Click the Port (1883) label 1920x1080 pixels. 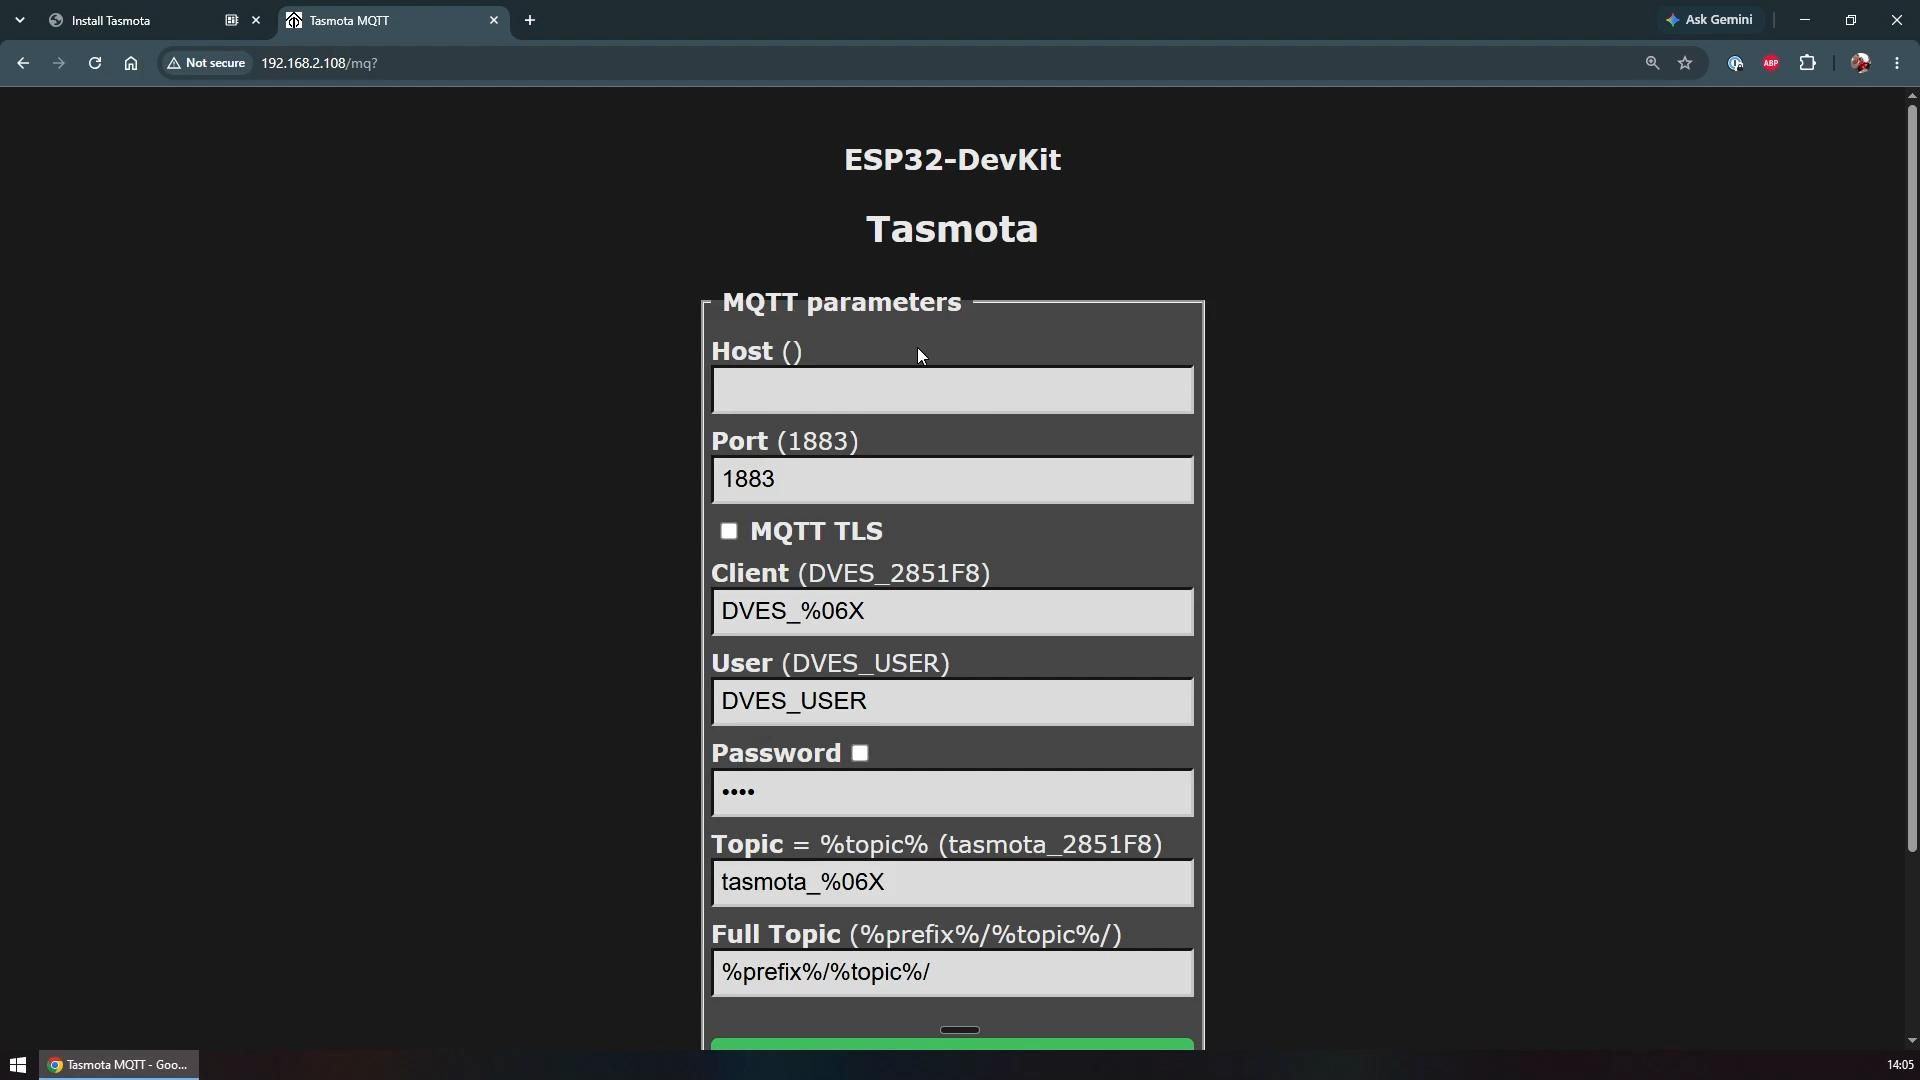tap(785, 441)
